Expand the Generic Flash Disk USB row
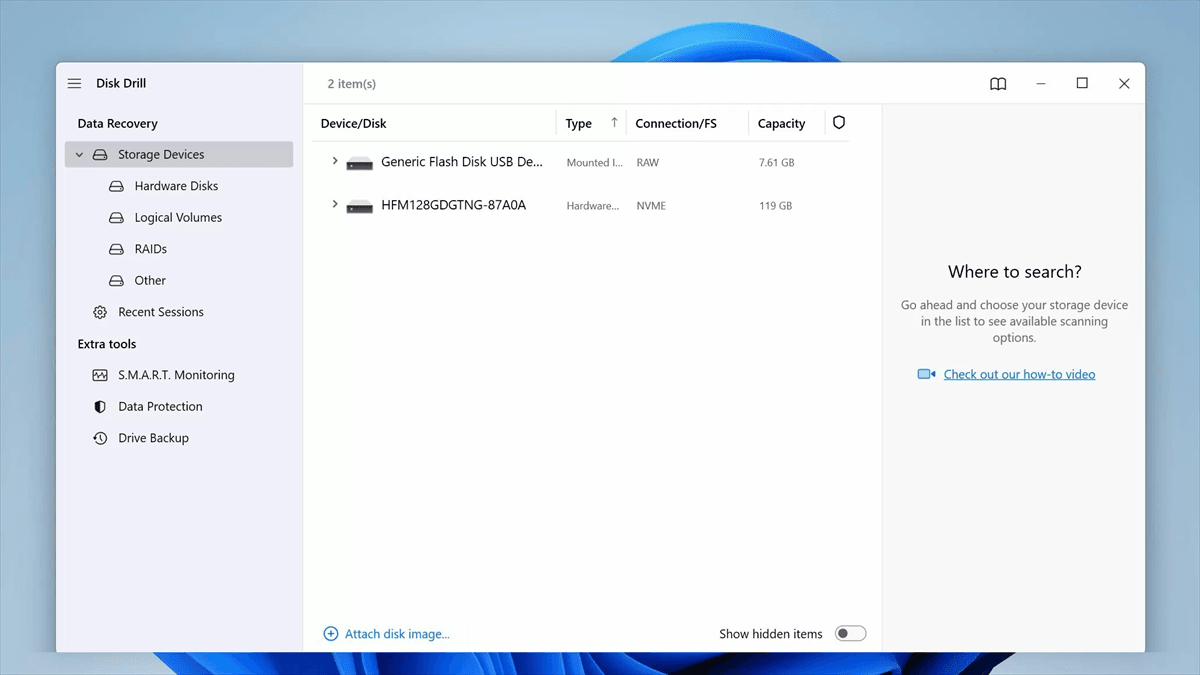 [335, 161]
